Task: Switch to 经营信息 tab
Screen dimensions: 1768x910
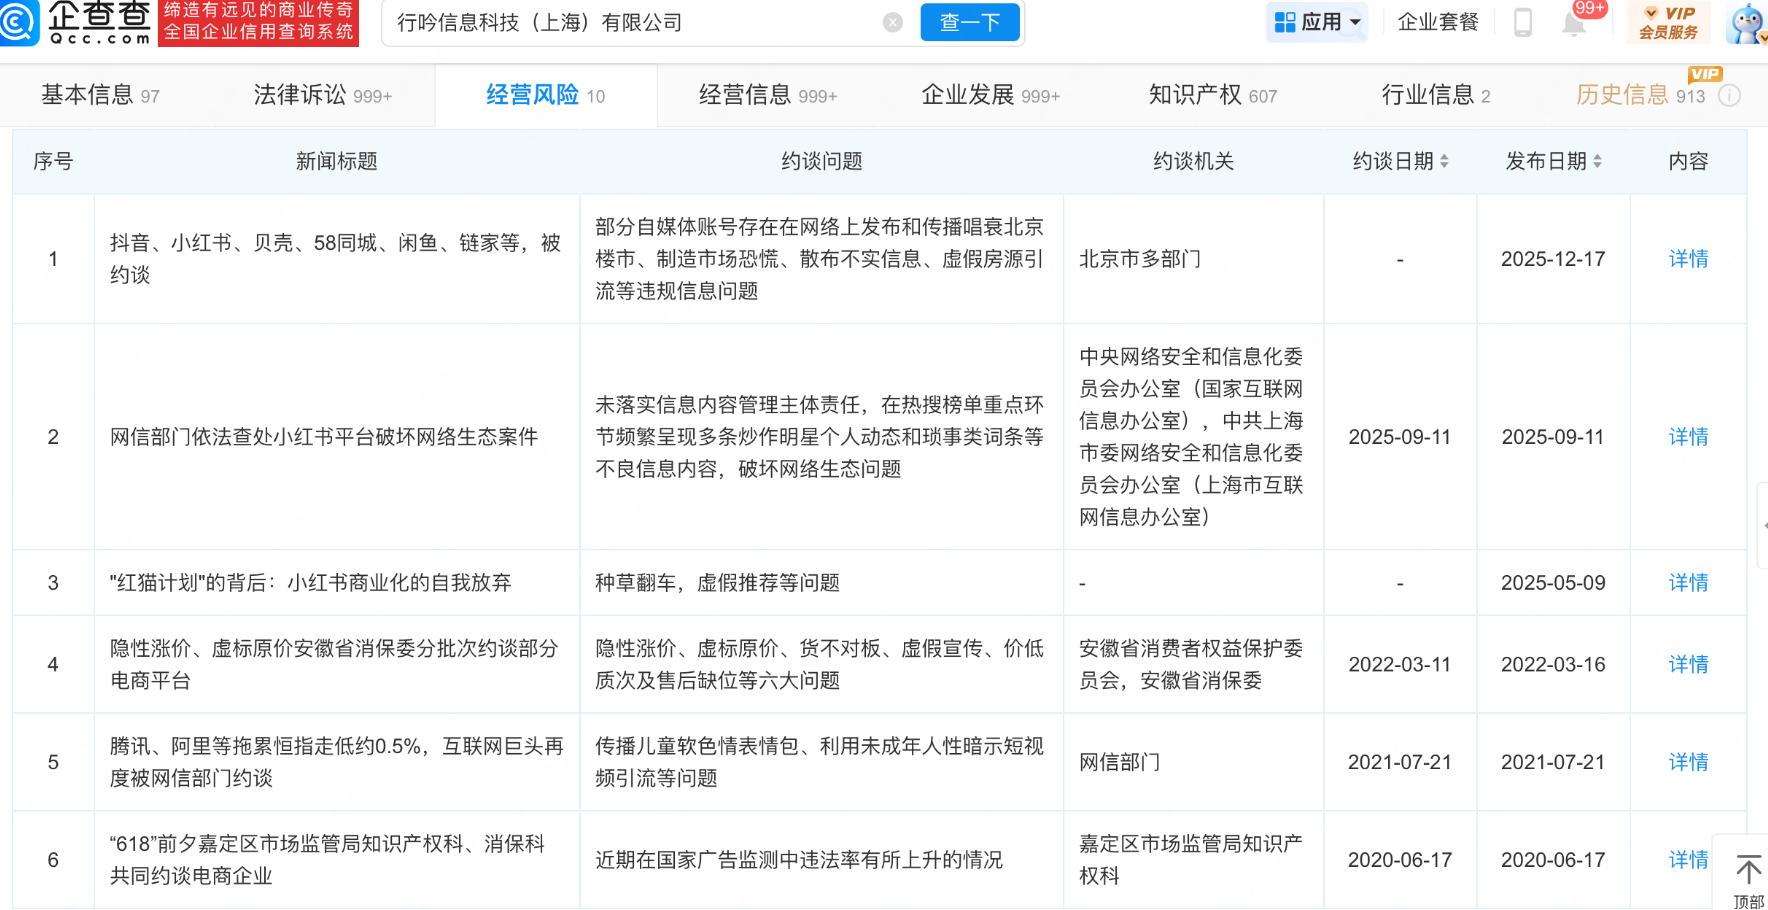Action: pos(768,95)
